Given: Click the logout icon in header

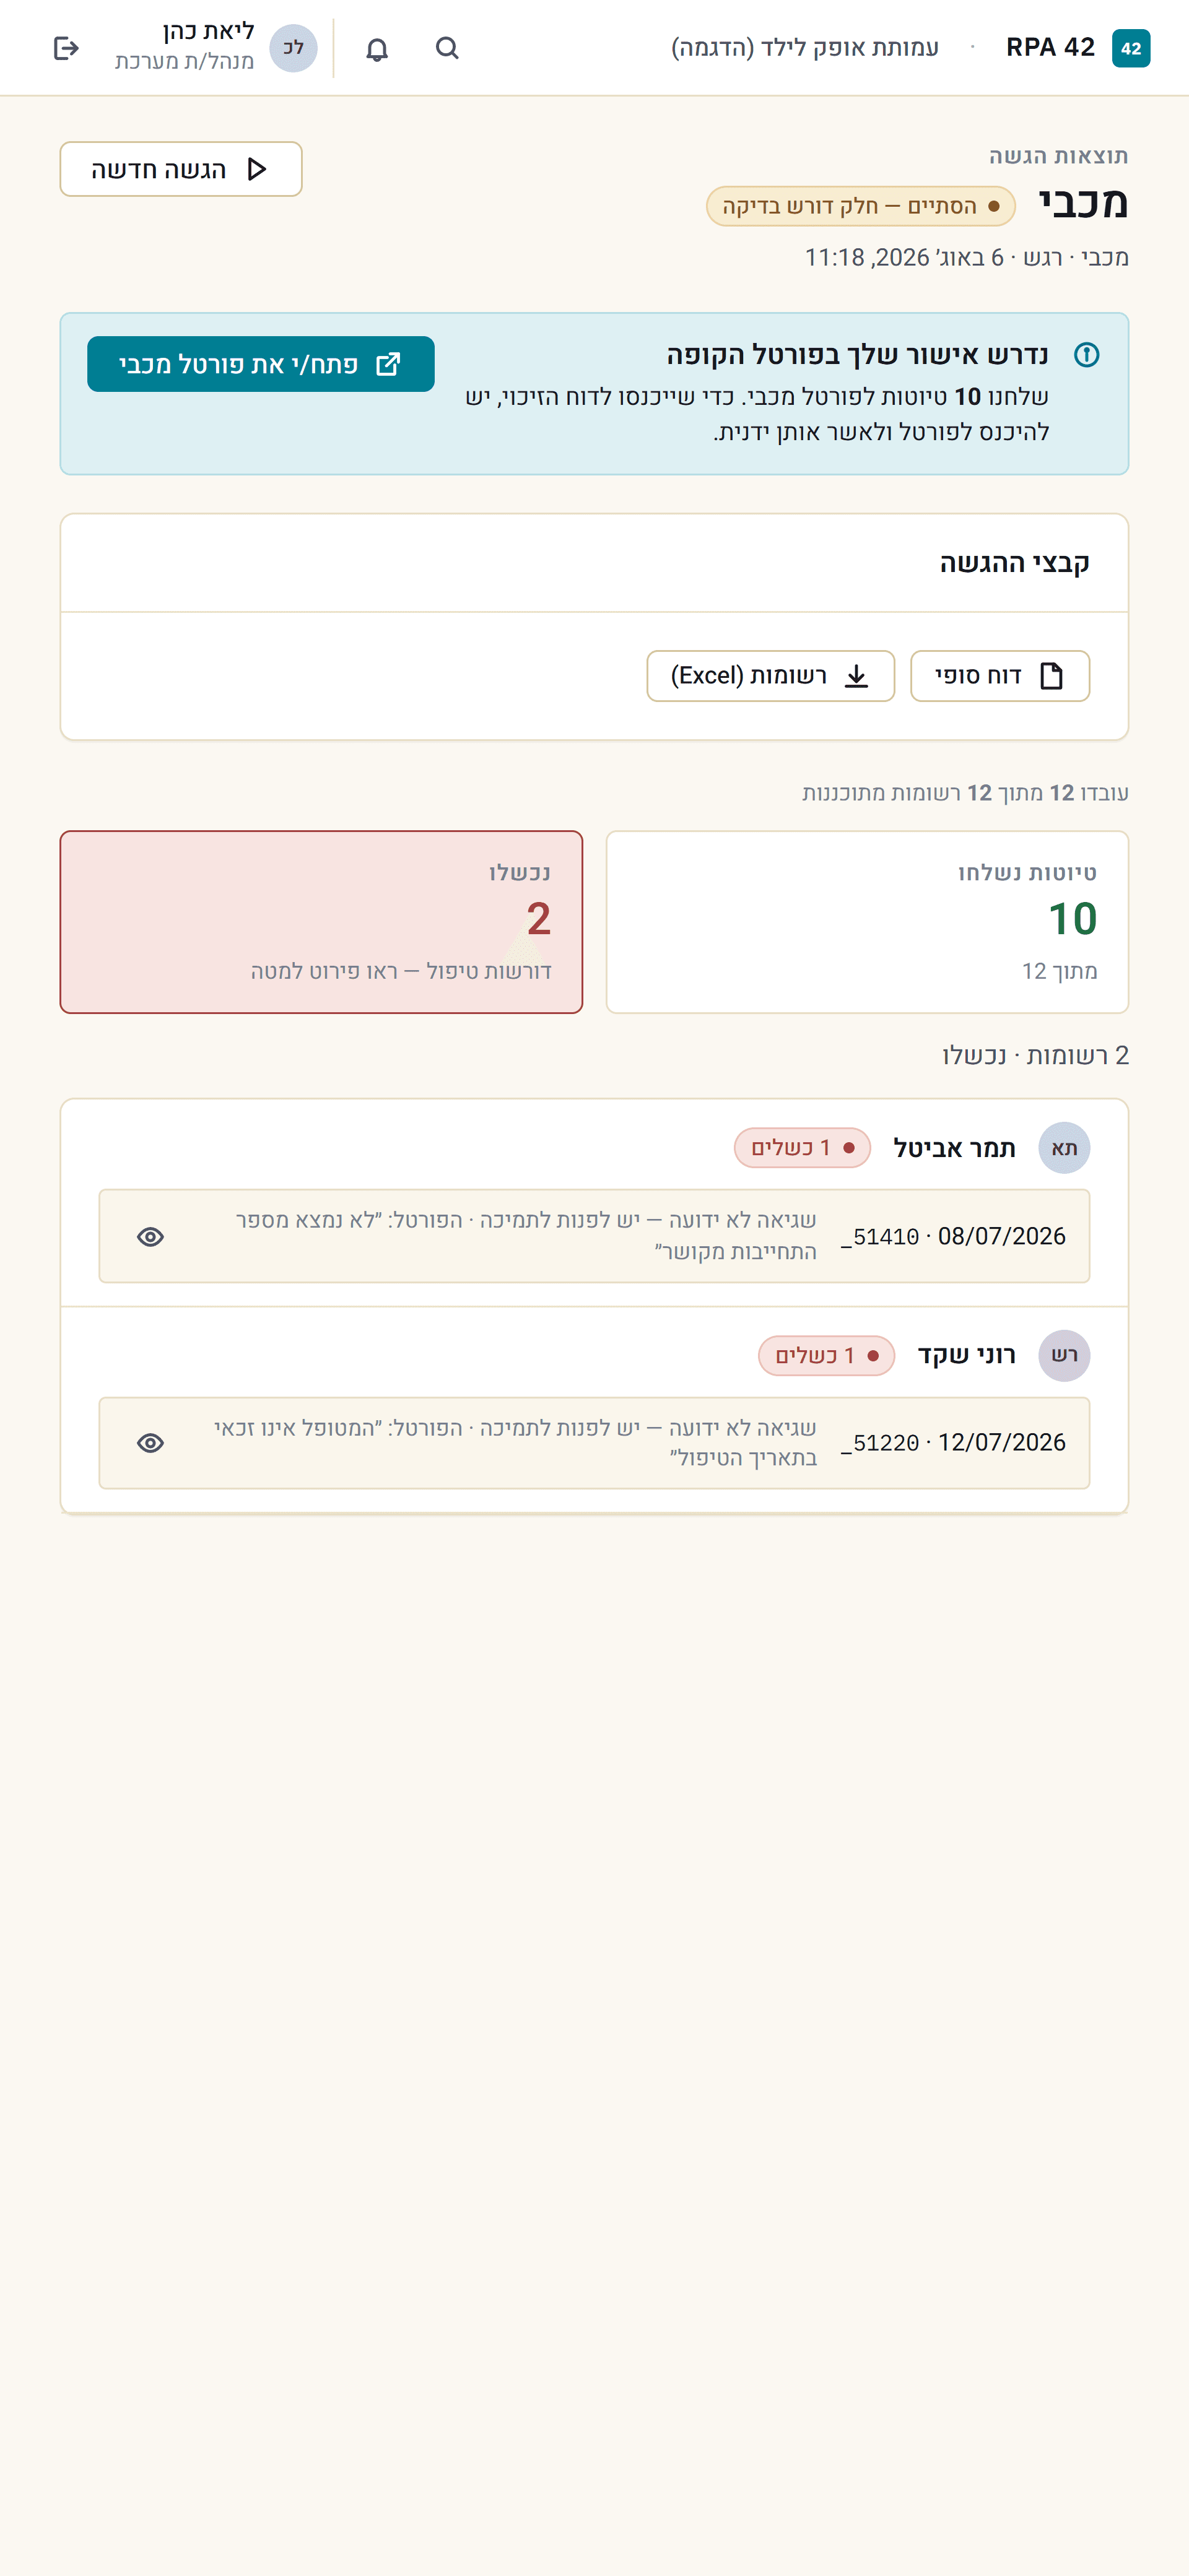Looking at the screenshot, I should pos(66,48).
